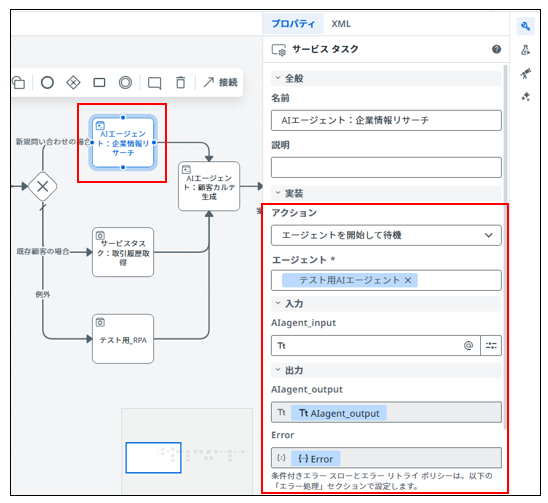Screen dimensions: 548x503
Task: Switch to the XML tab
Action: click(341, 24)
